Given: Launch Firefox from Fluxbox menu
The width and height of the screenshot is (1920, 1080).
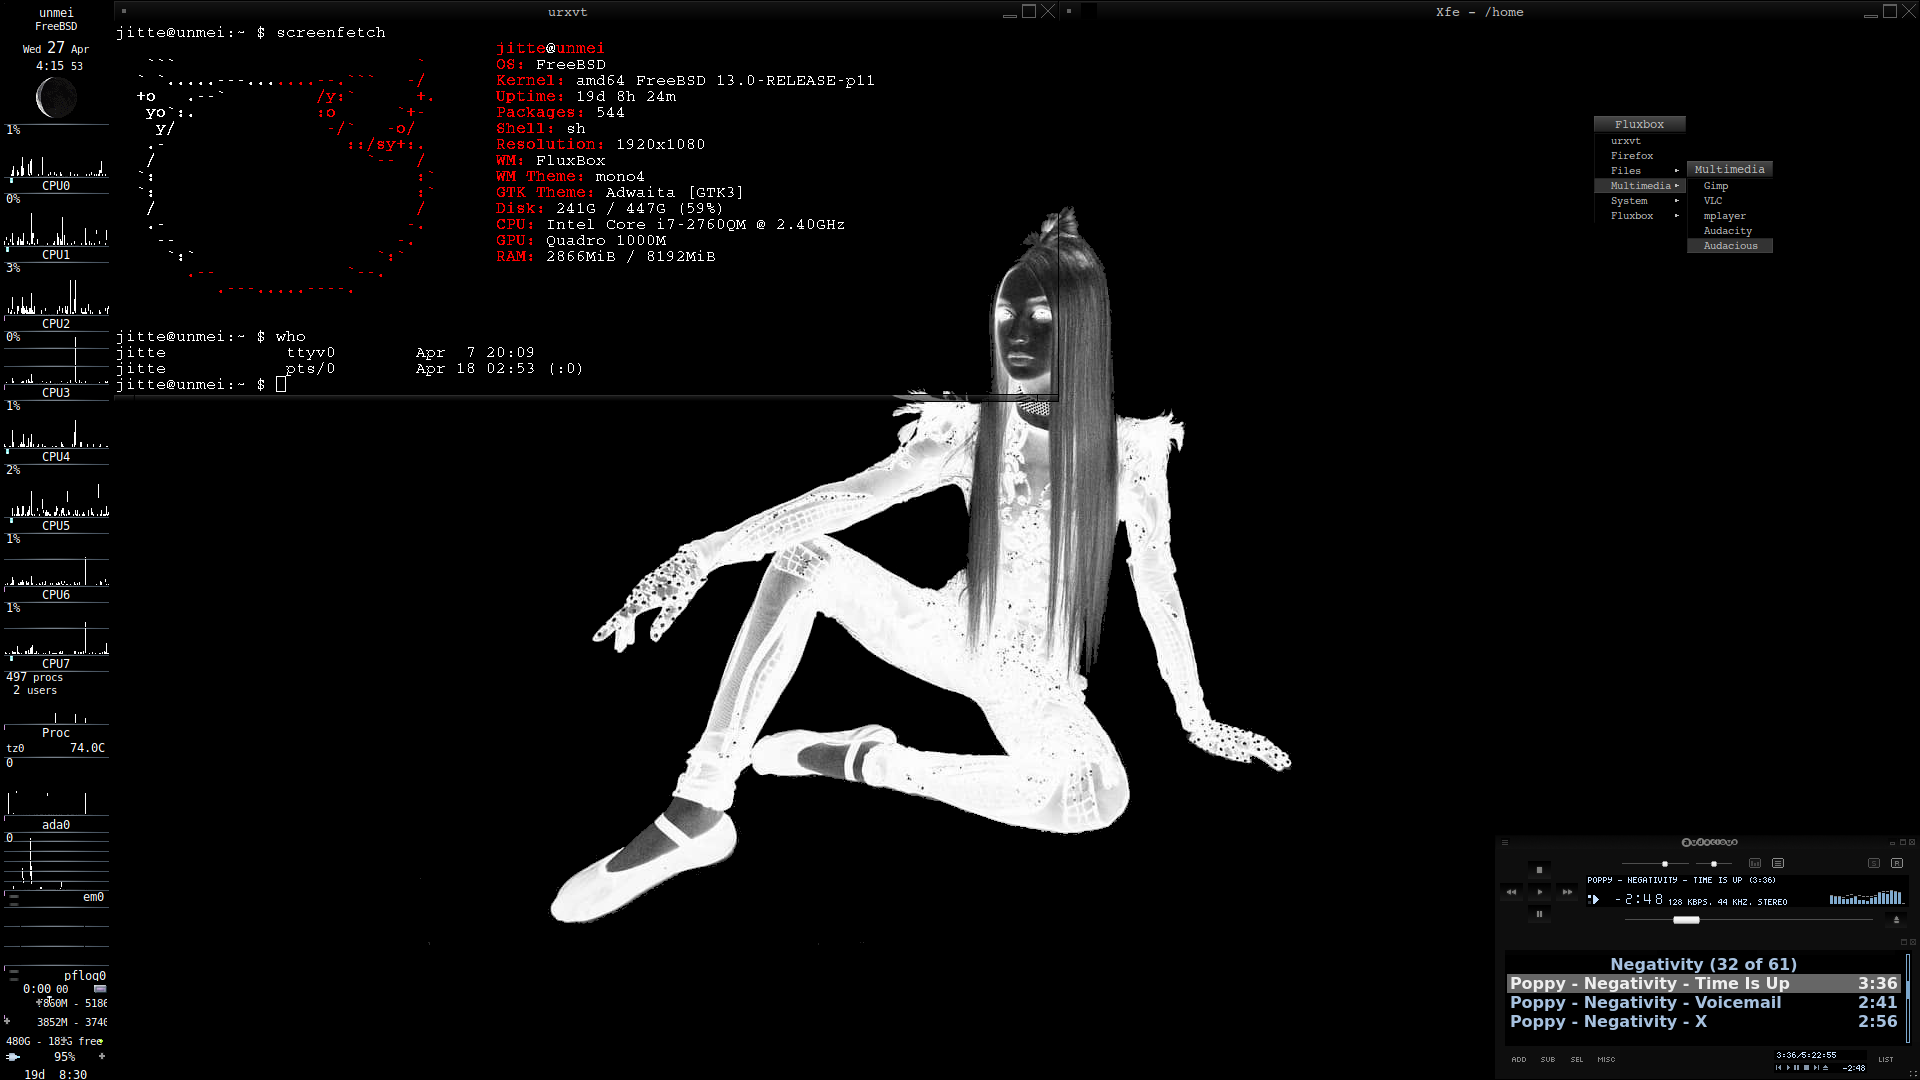Looking at the screenshot, I should coord(1639,156).
